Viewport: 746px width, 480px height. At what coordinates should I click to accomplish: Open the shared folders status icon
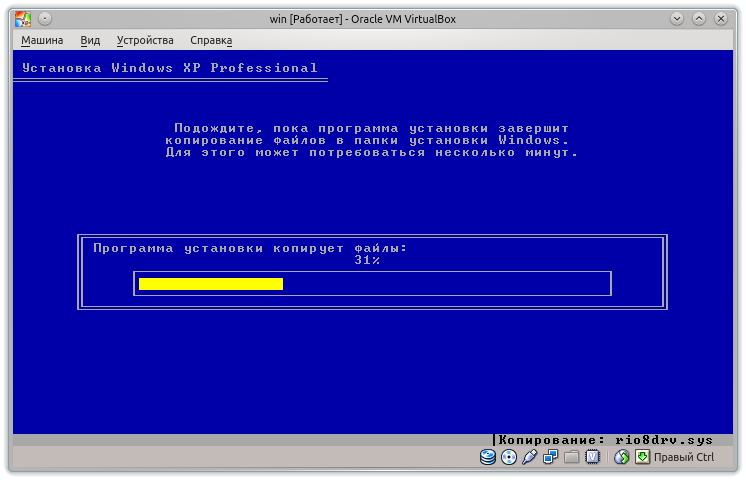coord(571,457)
